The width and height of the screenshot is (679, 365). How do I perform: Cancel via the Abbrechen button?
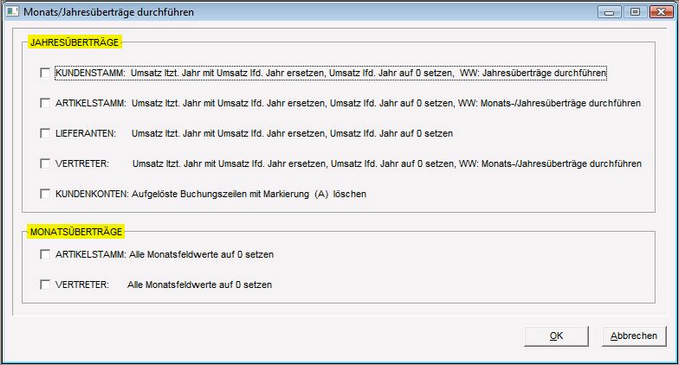tap(634, 336)
